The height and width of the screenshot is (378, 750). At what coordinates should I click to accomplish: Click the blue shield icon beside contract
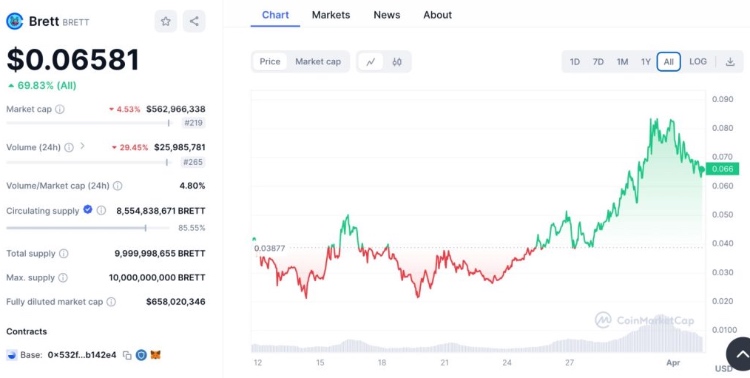[141, 355]
